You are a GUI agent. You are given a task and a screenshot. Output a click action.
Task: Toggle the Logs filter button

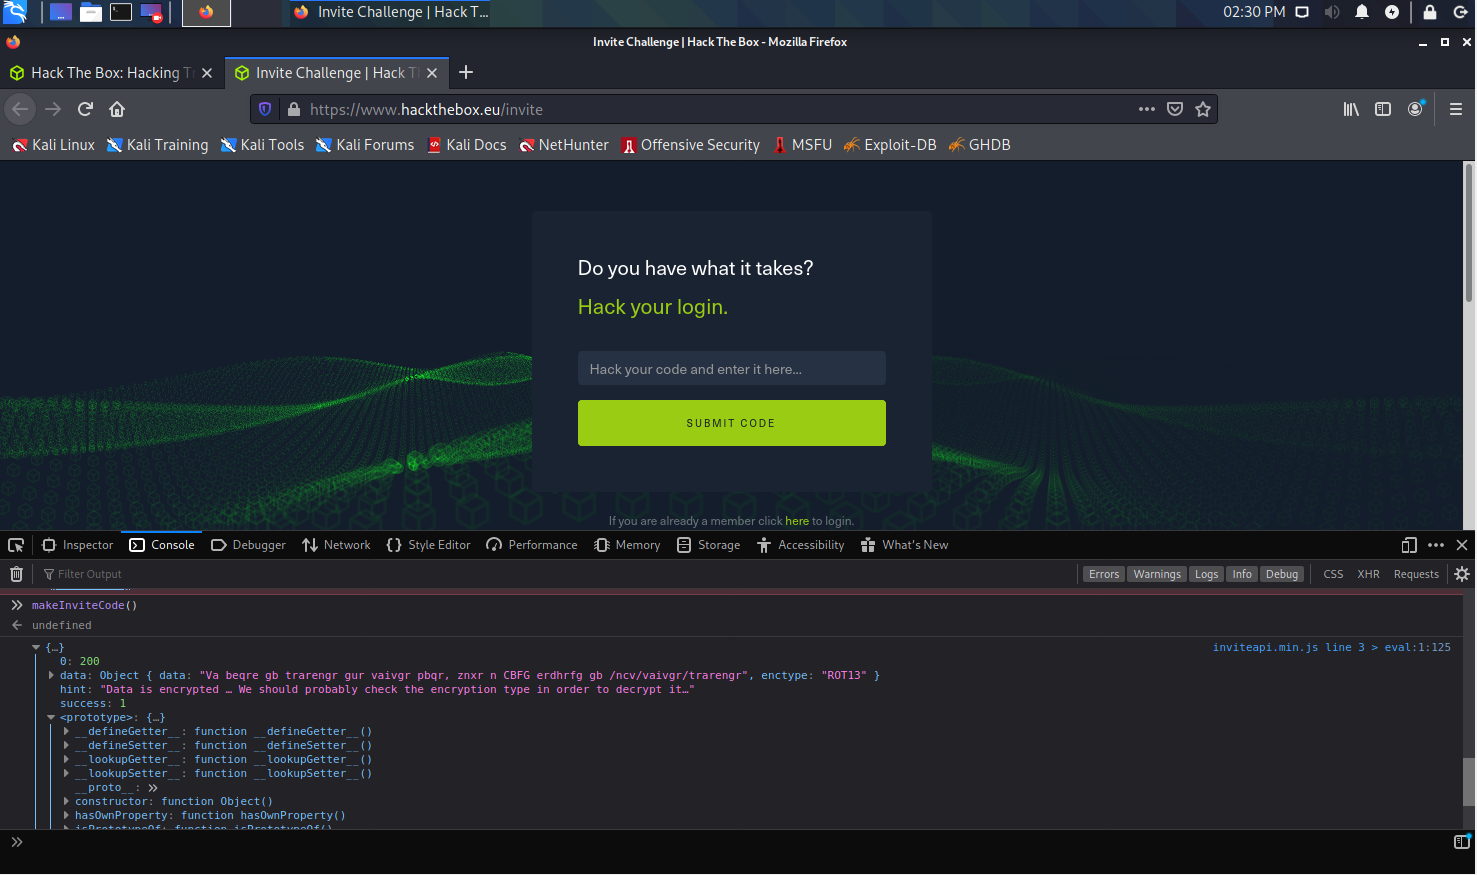(x=1206, y=574)
